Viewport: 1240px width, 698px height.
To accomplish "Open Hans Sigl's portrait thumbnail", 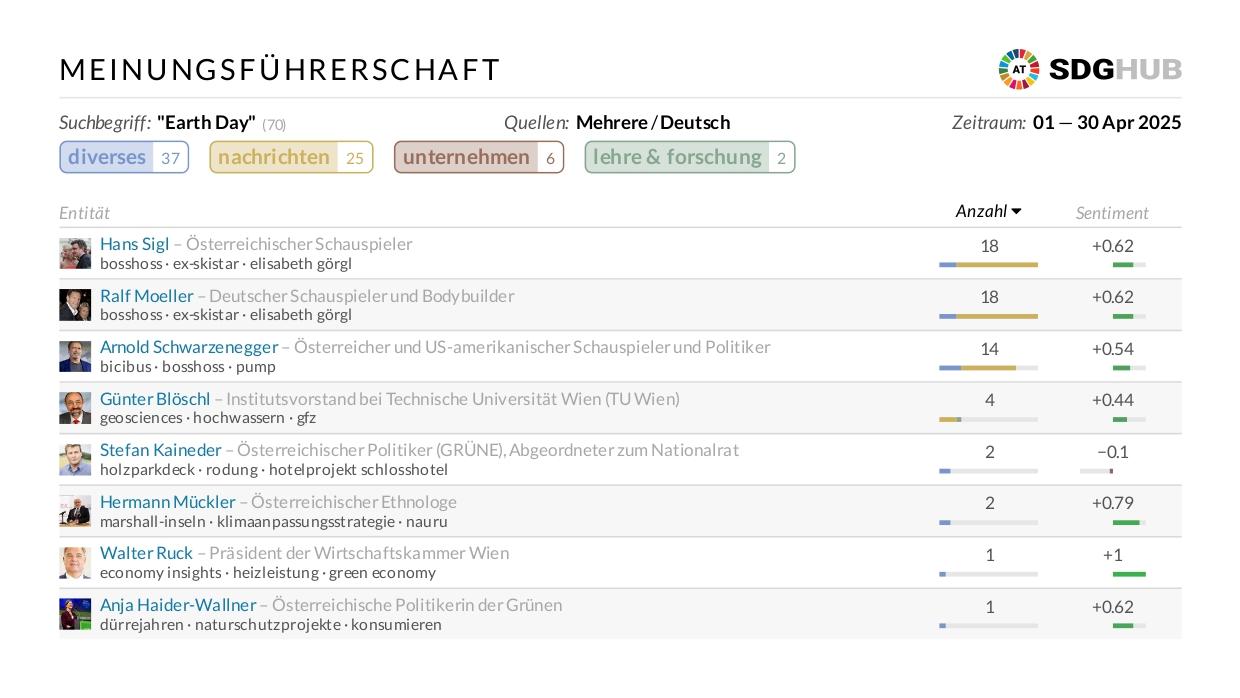I will coord(75,254).
